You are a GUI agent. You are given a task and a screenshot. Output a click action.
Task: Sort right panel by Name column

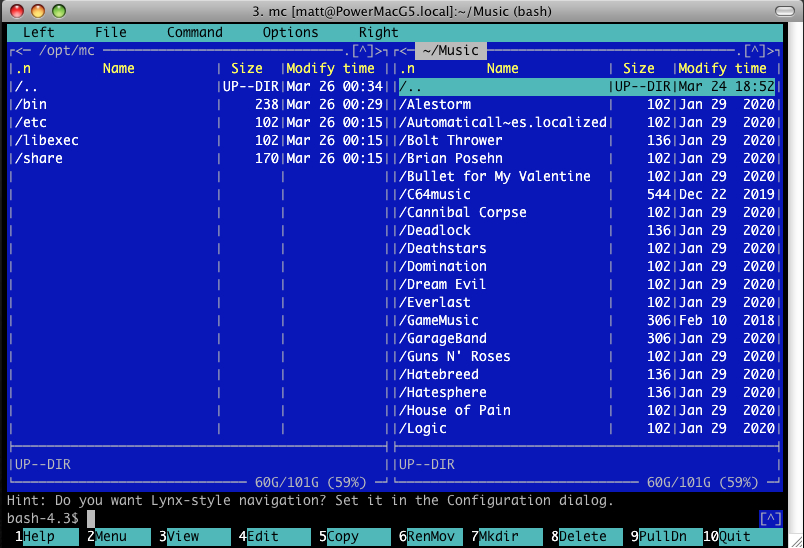click(502, 69)
